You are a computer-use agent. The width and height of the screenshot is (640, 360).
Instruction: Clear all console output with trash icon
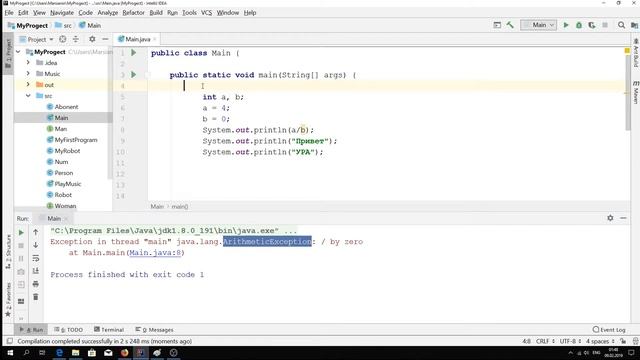(36, 297)
